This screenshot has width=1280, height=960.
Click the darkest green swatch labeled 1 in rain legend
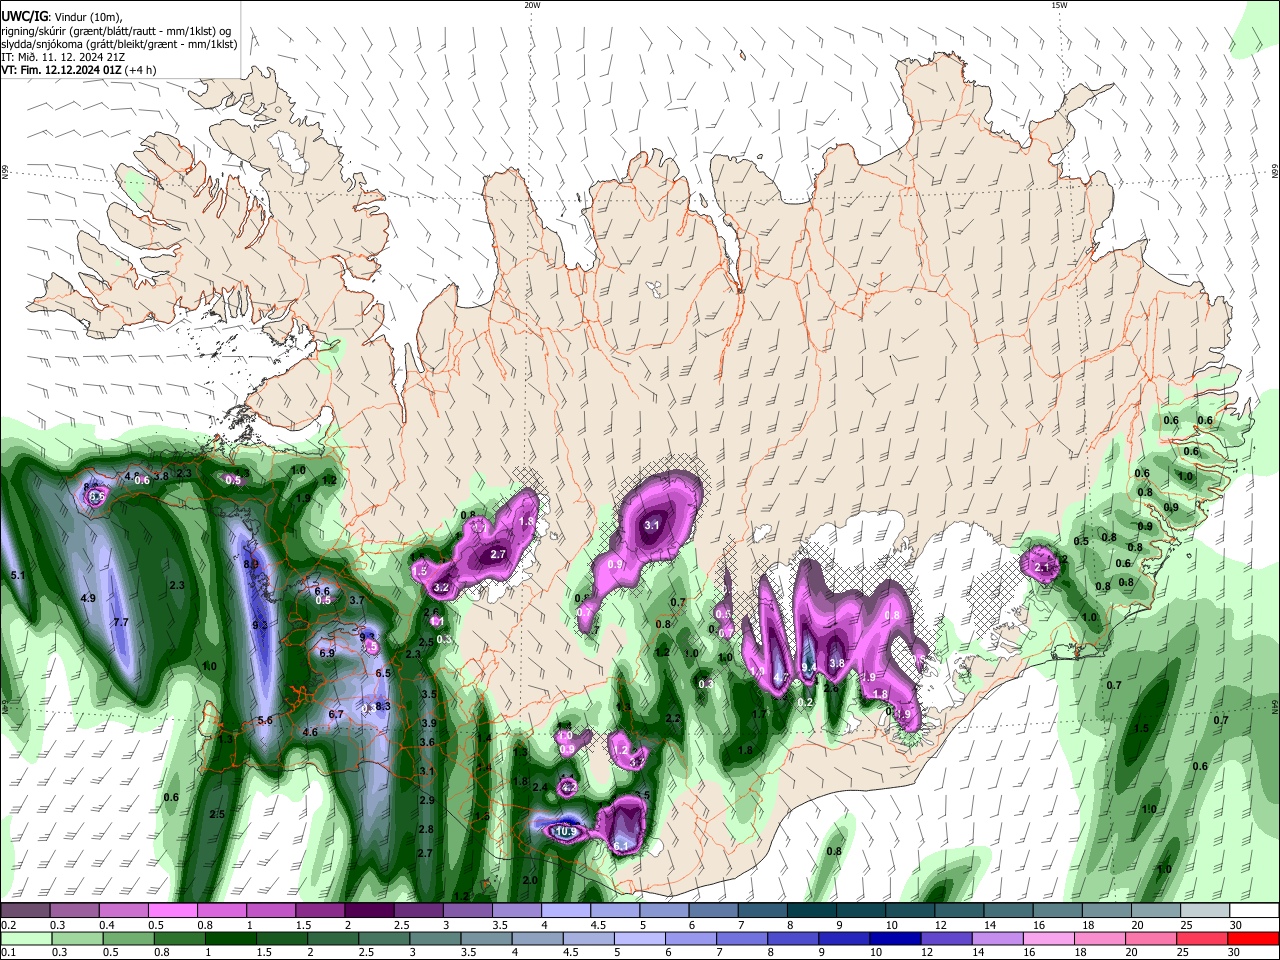[230, 939]
